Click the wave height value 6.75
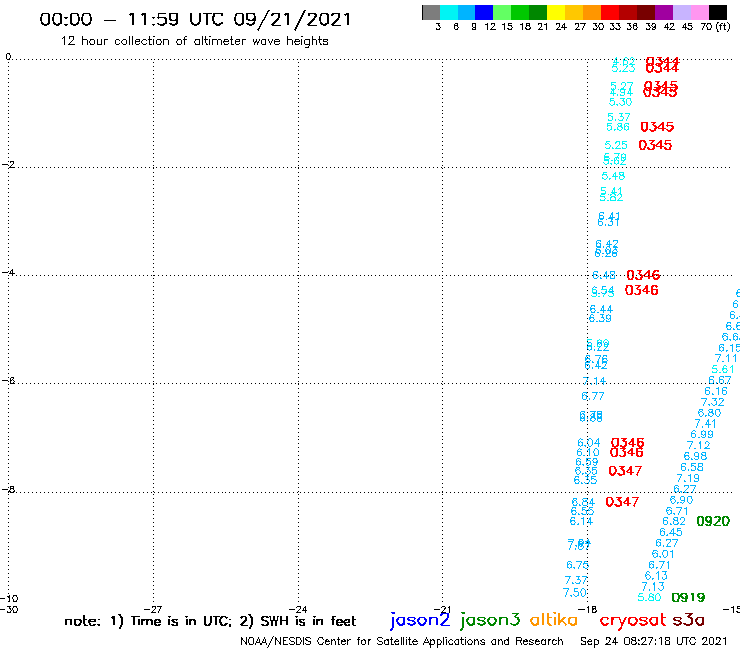The image size is (740, 650). pos(578,565)
